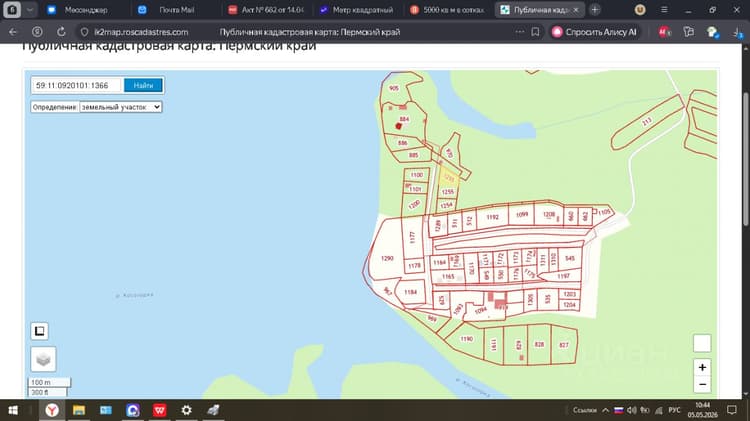Open the notifications center icon

coord(731,410)
